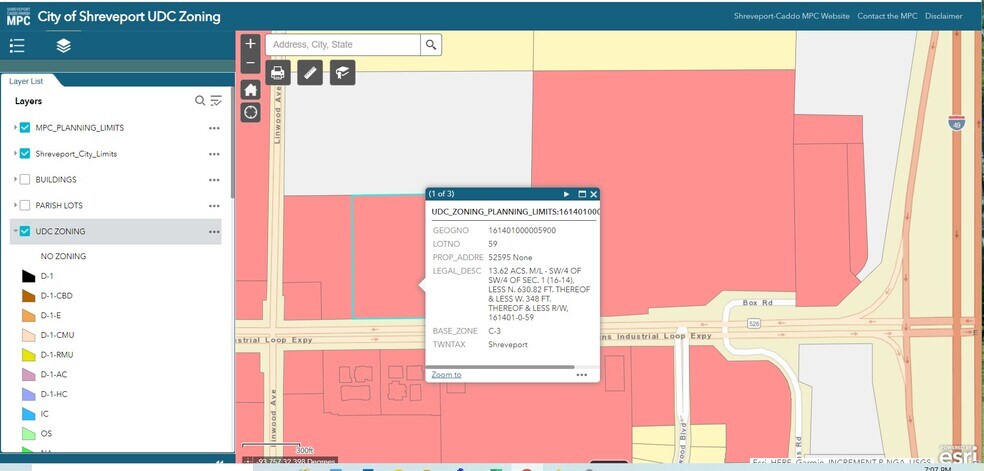This screenshot has width=984, height=471.
Task: Click the Home default extent button
Action: [x=250, y=90]
